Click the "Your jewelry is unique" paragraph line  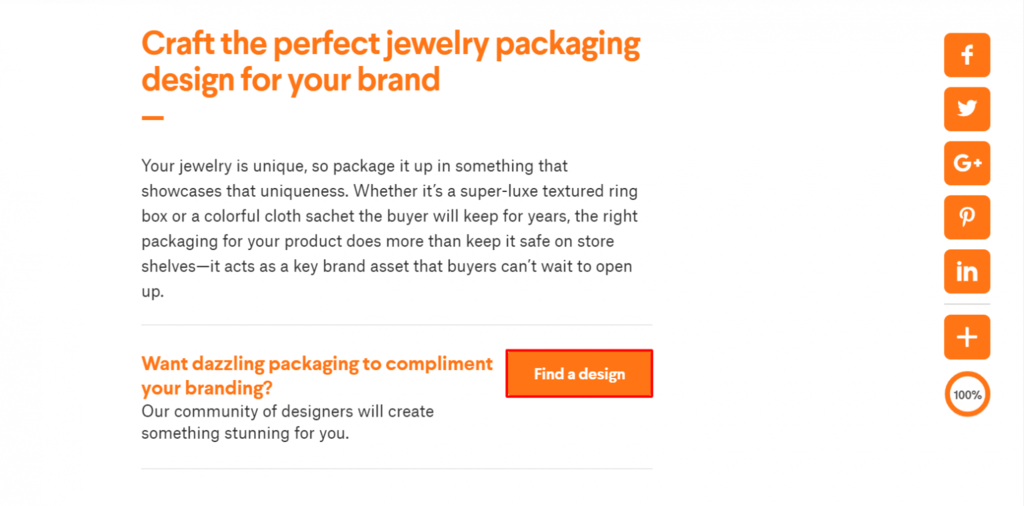354,165
